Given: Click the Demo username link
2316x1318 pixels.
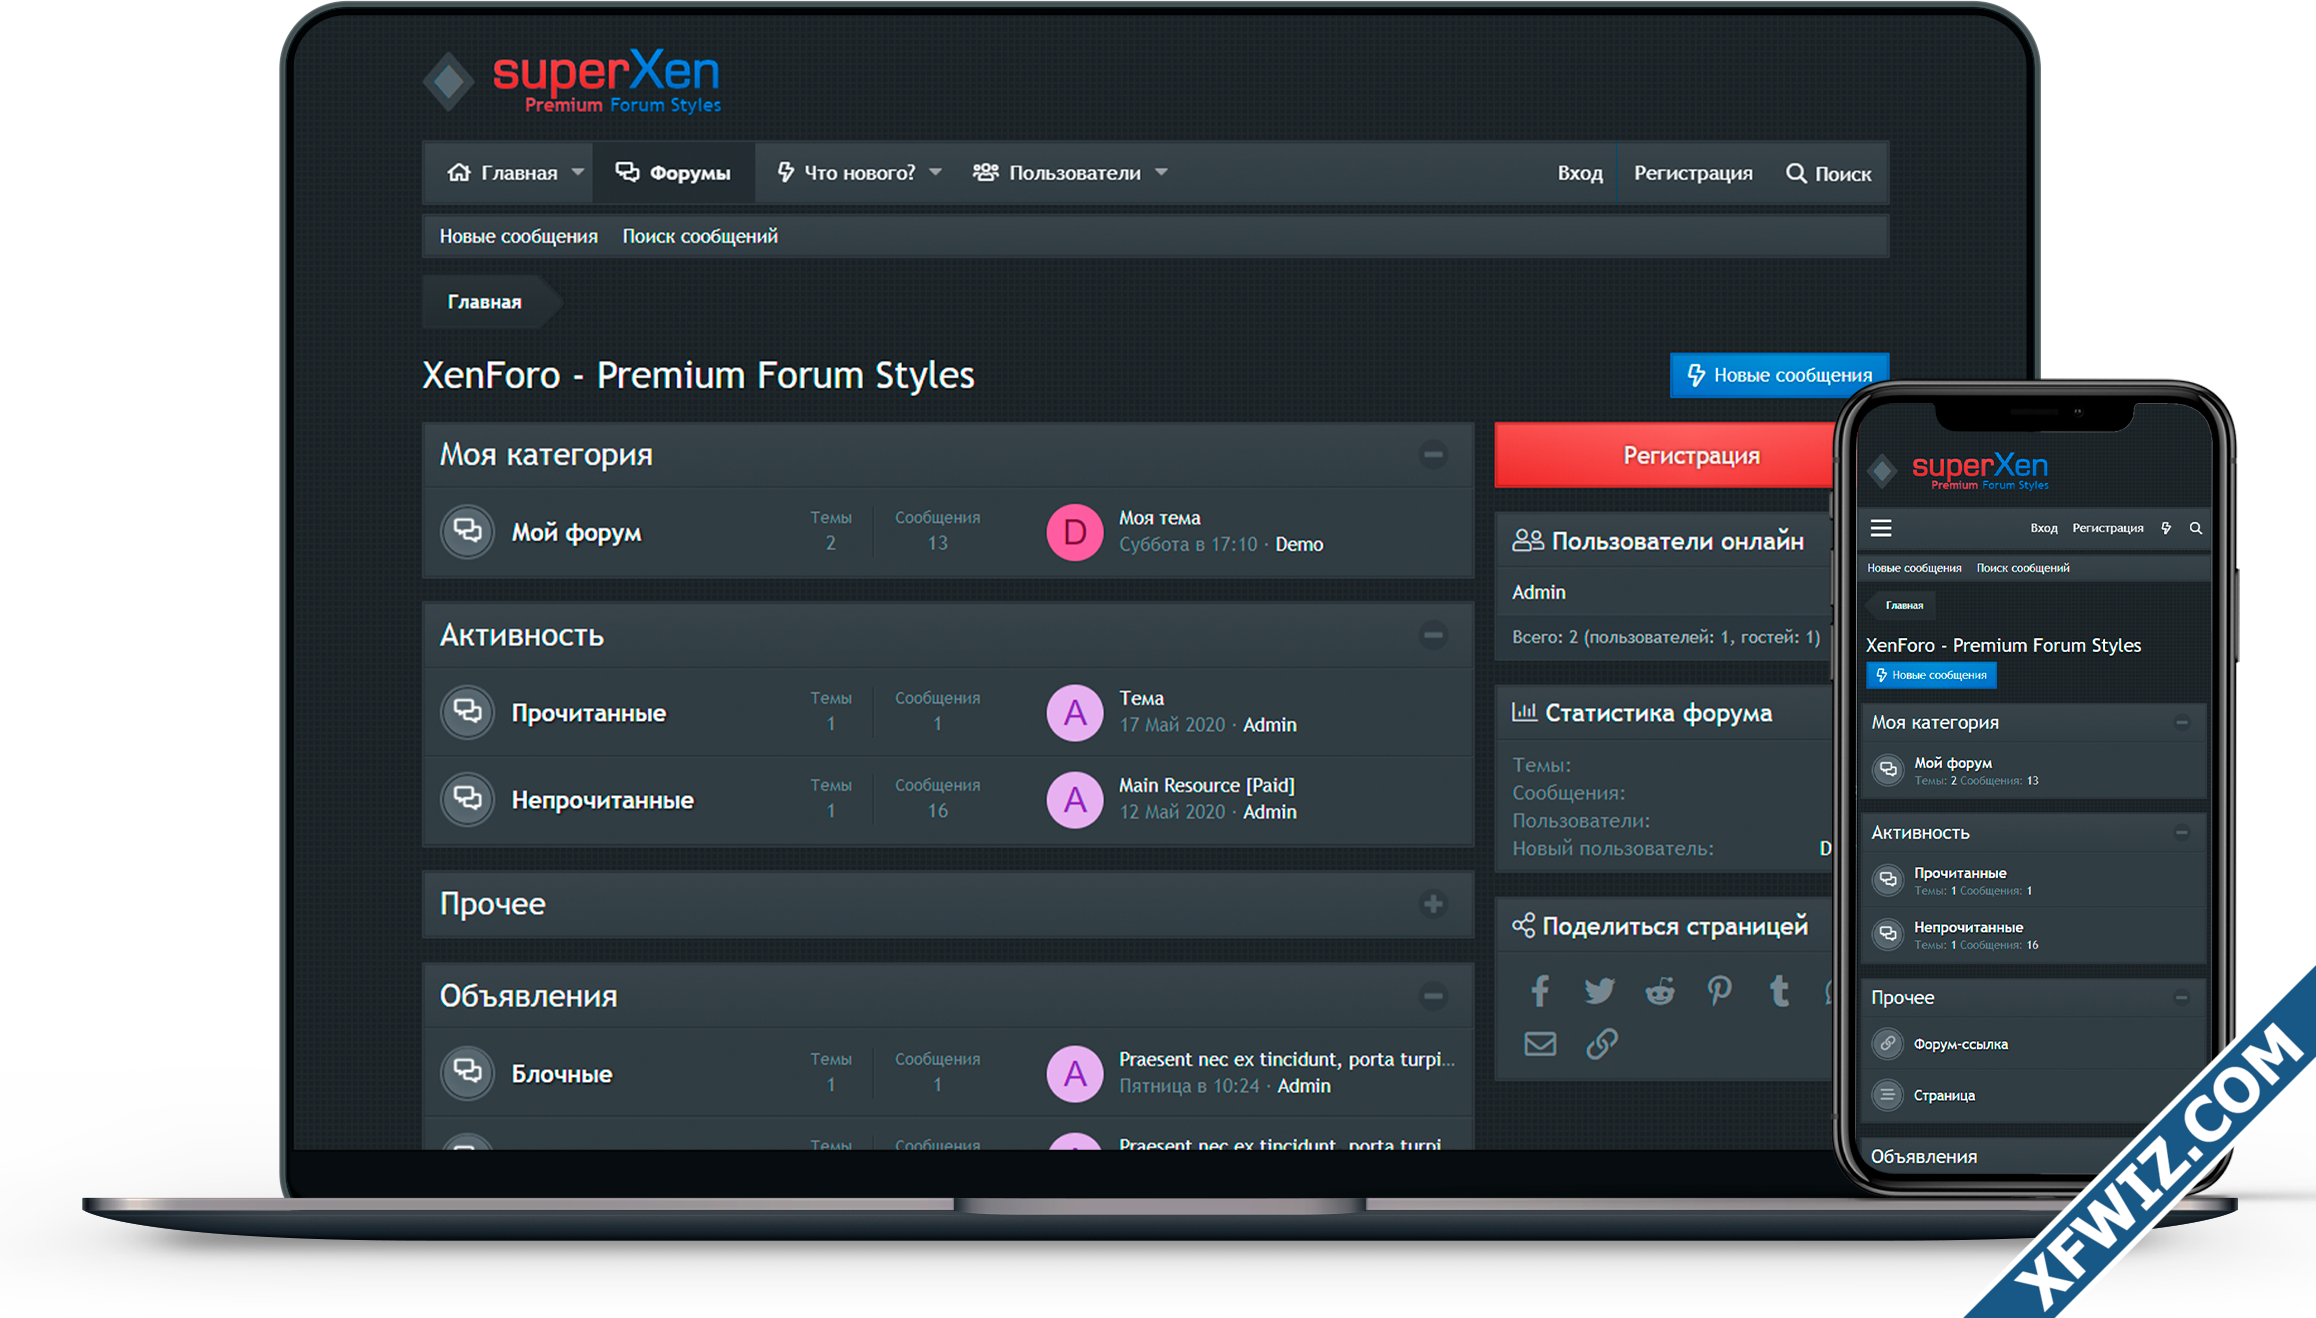Looking at the screenshot, I should [x=1299, y=544].
